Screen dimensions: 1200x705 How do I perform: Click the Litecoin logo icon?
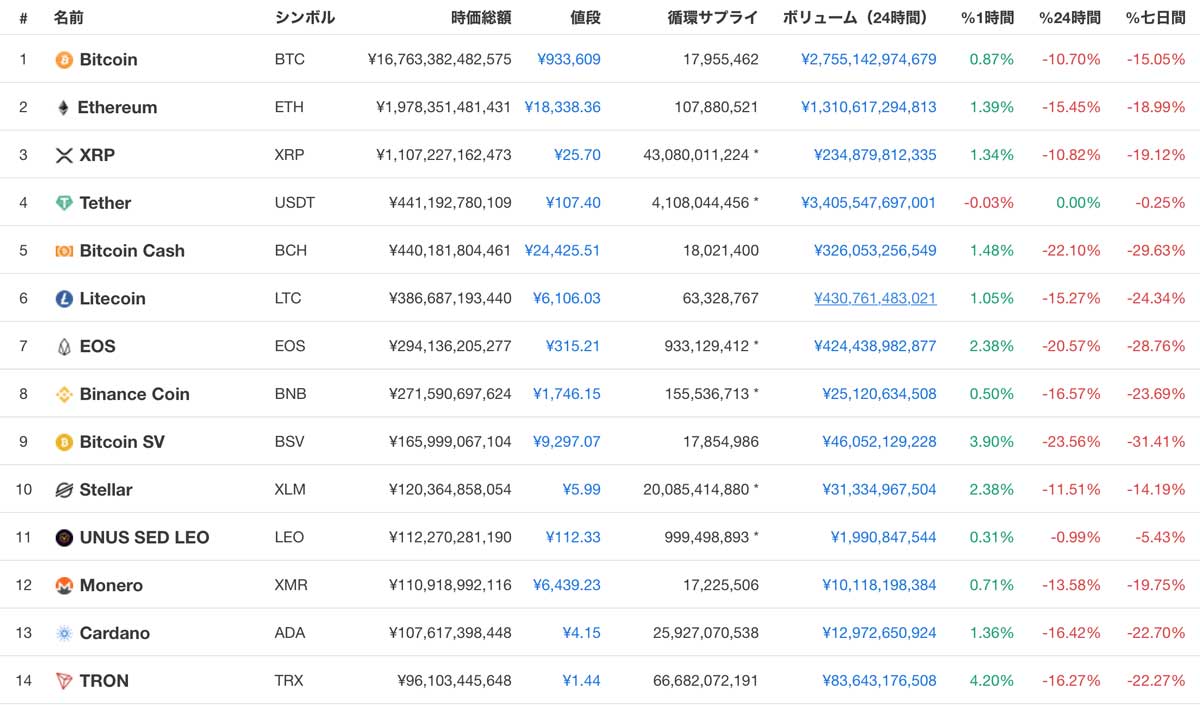pos(64,299)
